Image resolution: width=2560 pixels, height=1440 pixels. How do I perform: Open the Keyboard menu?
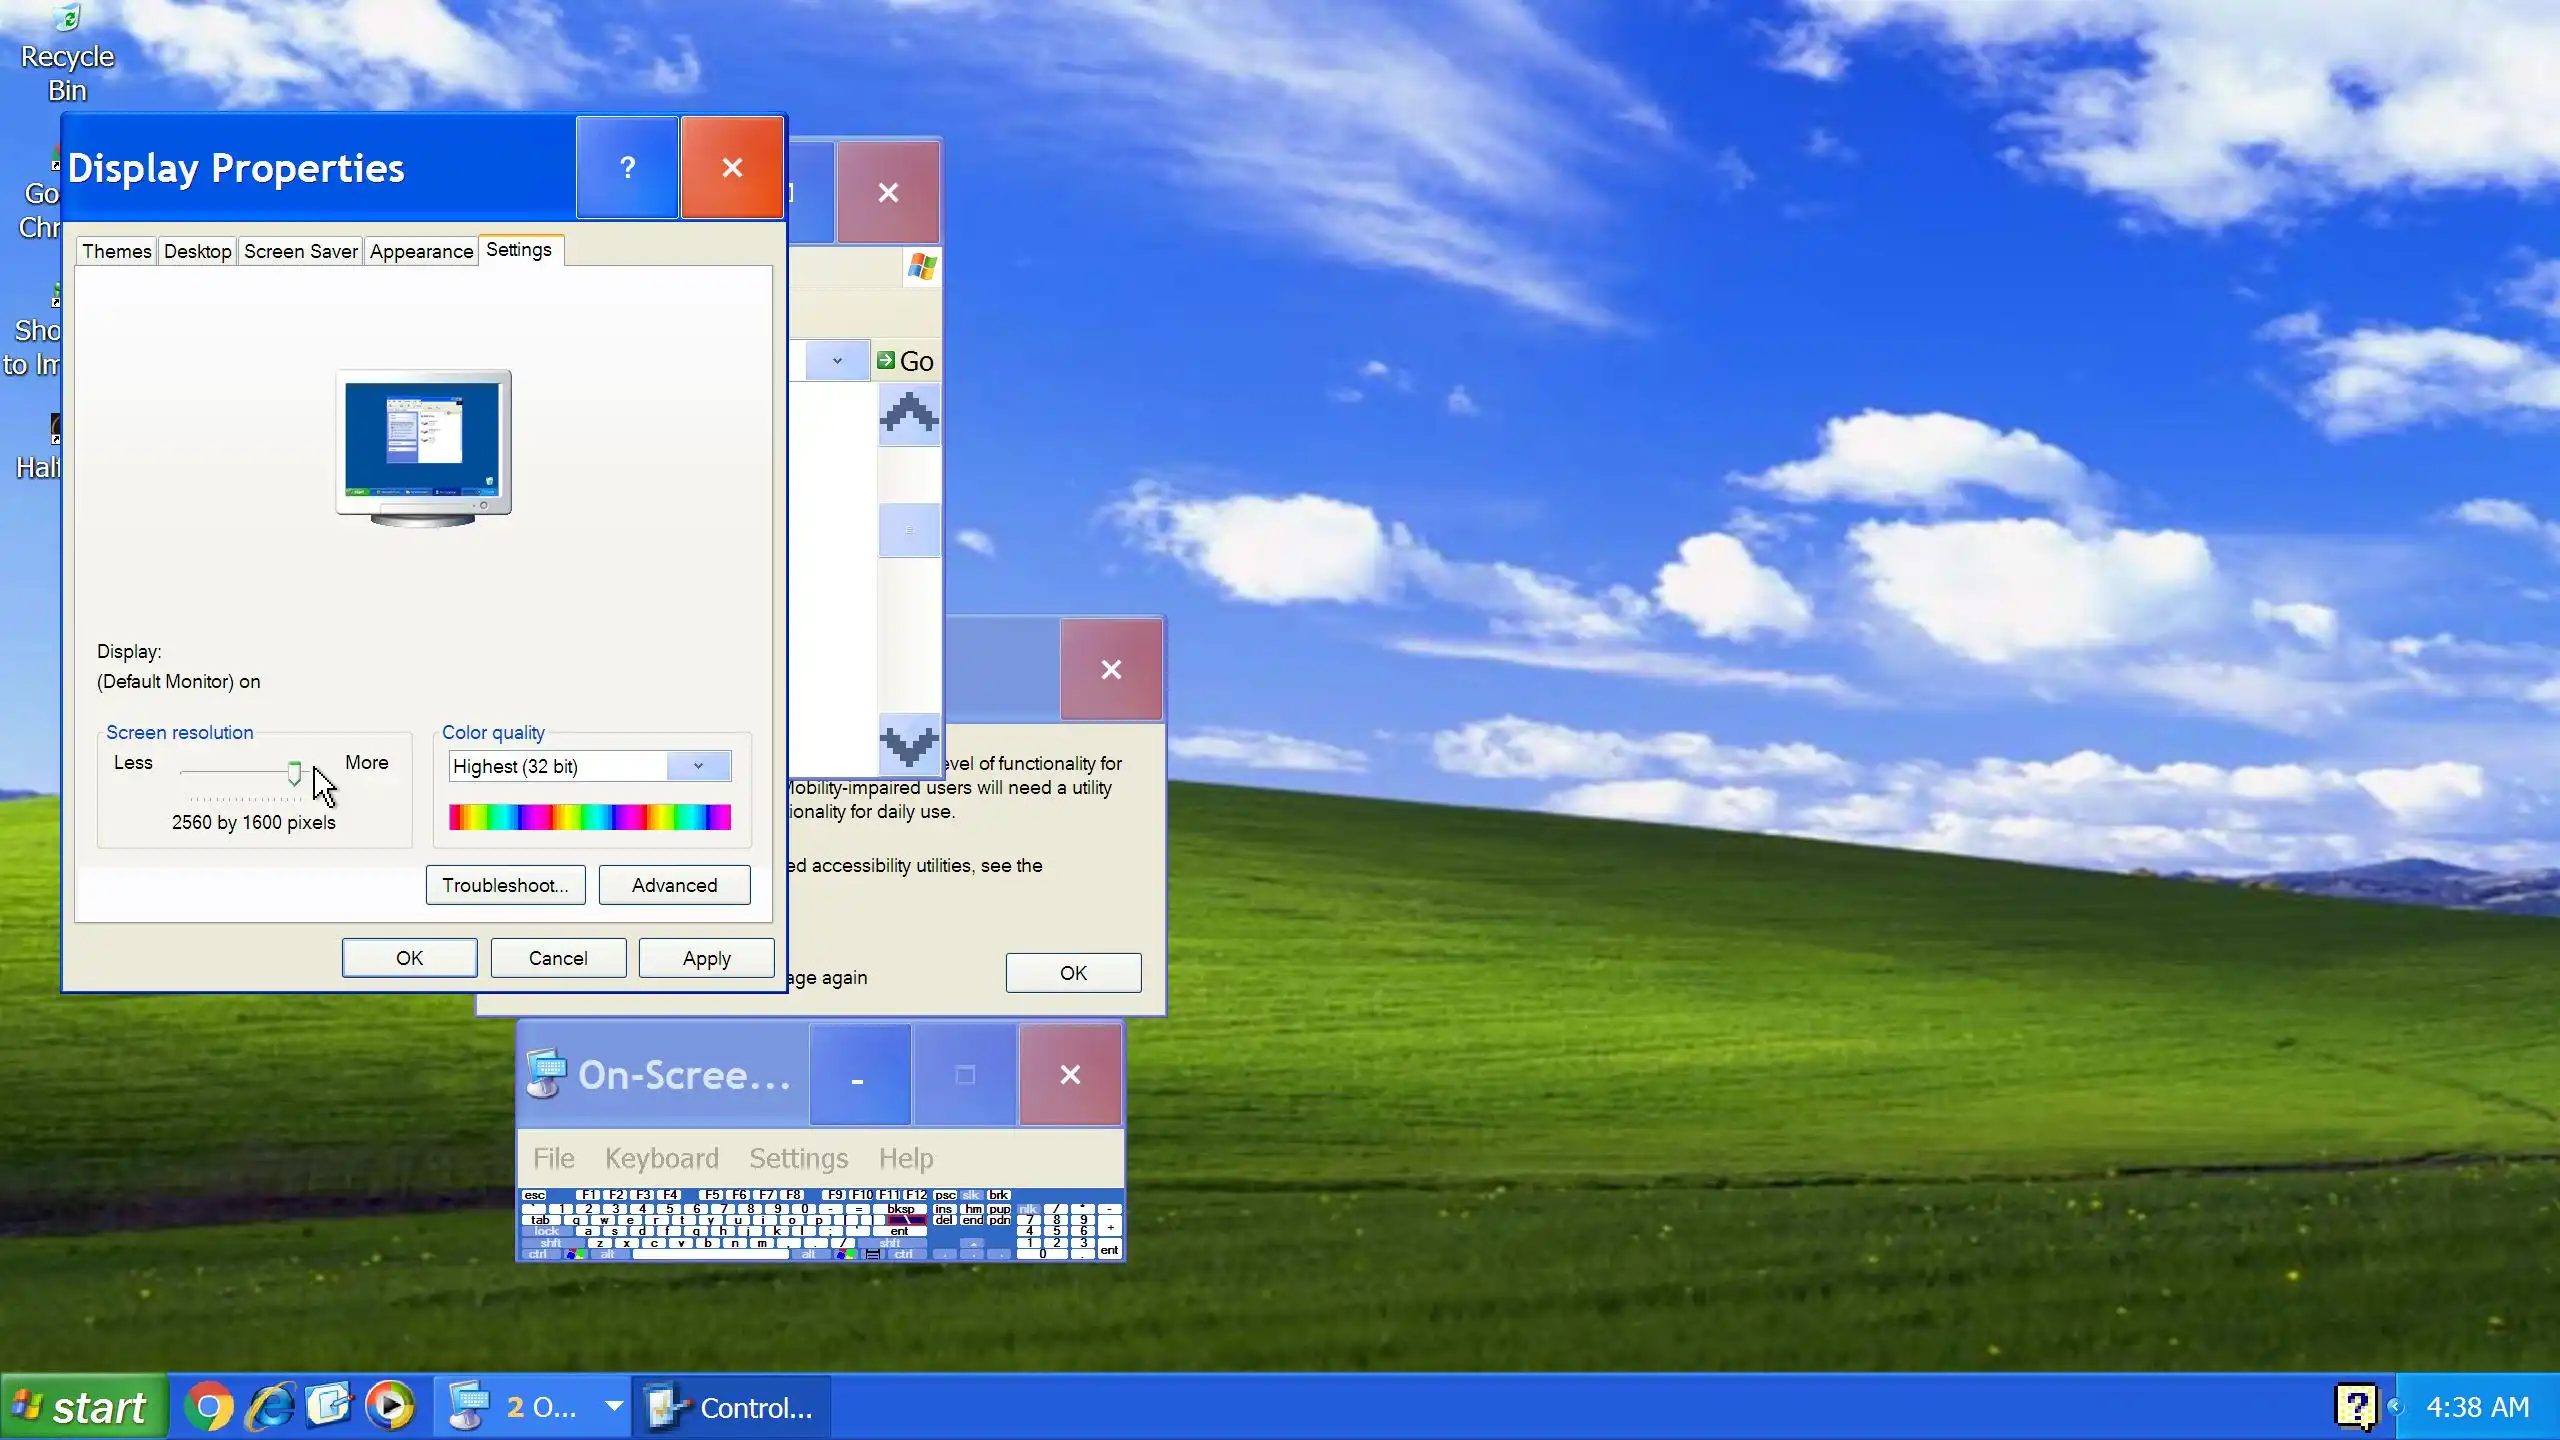click(661, 1158)
